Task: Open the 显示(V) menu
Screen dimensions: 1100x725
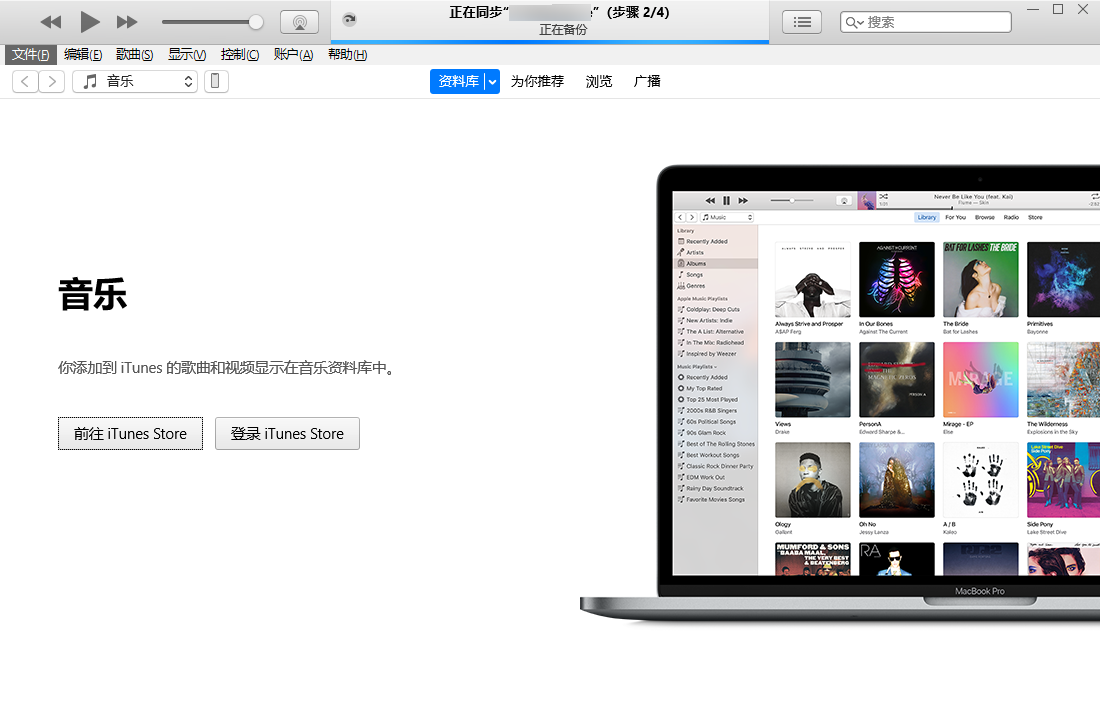Action: pyautogui.click(x=187, y=54)
